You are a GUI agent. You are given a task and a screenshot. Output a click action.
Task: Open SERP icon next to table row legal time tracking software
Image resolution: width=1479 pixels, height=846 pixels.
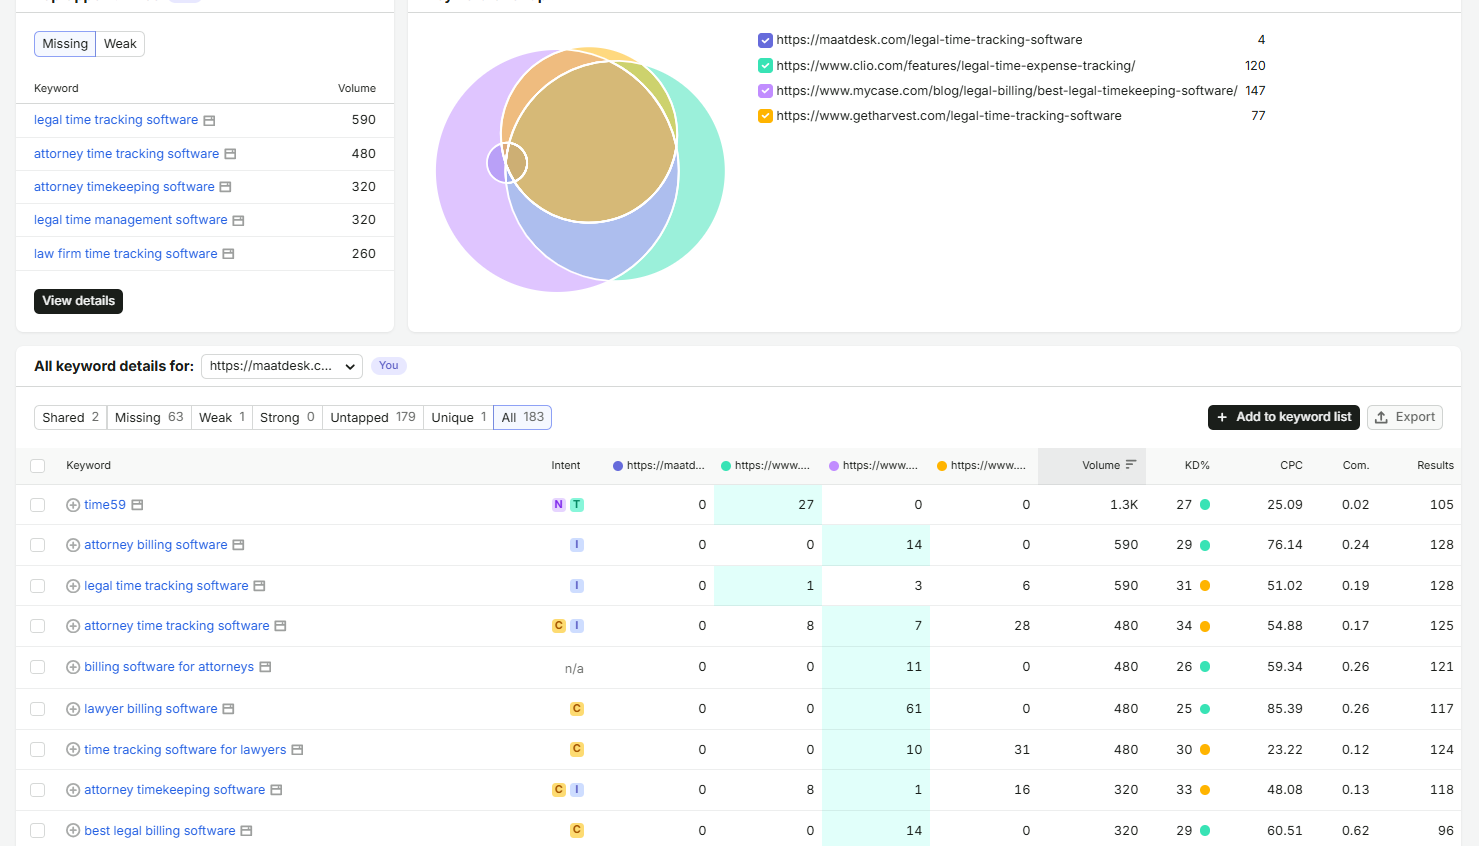[259, 586]
